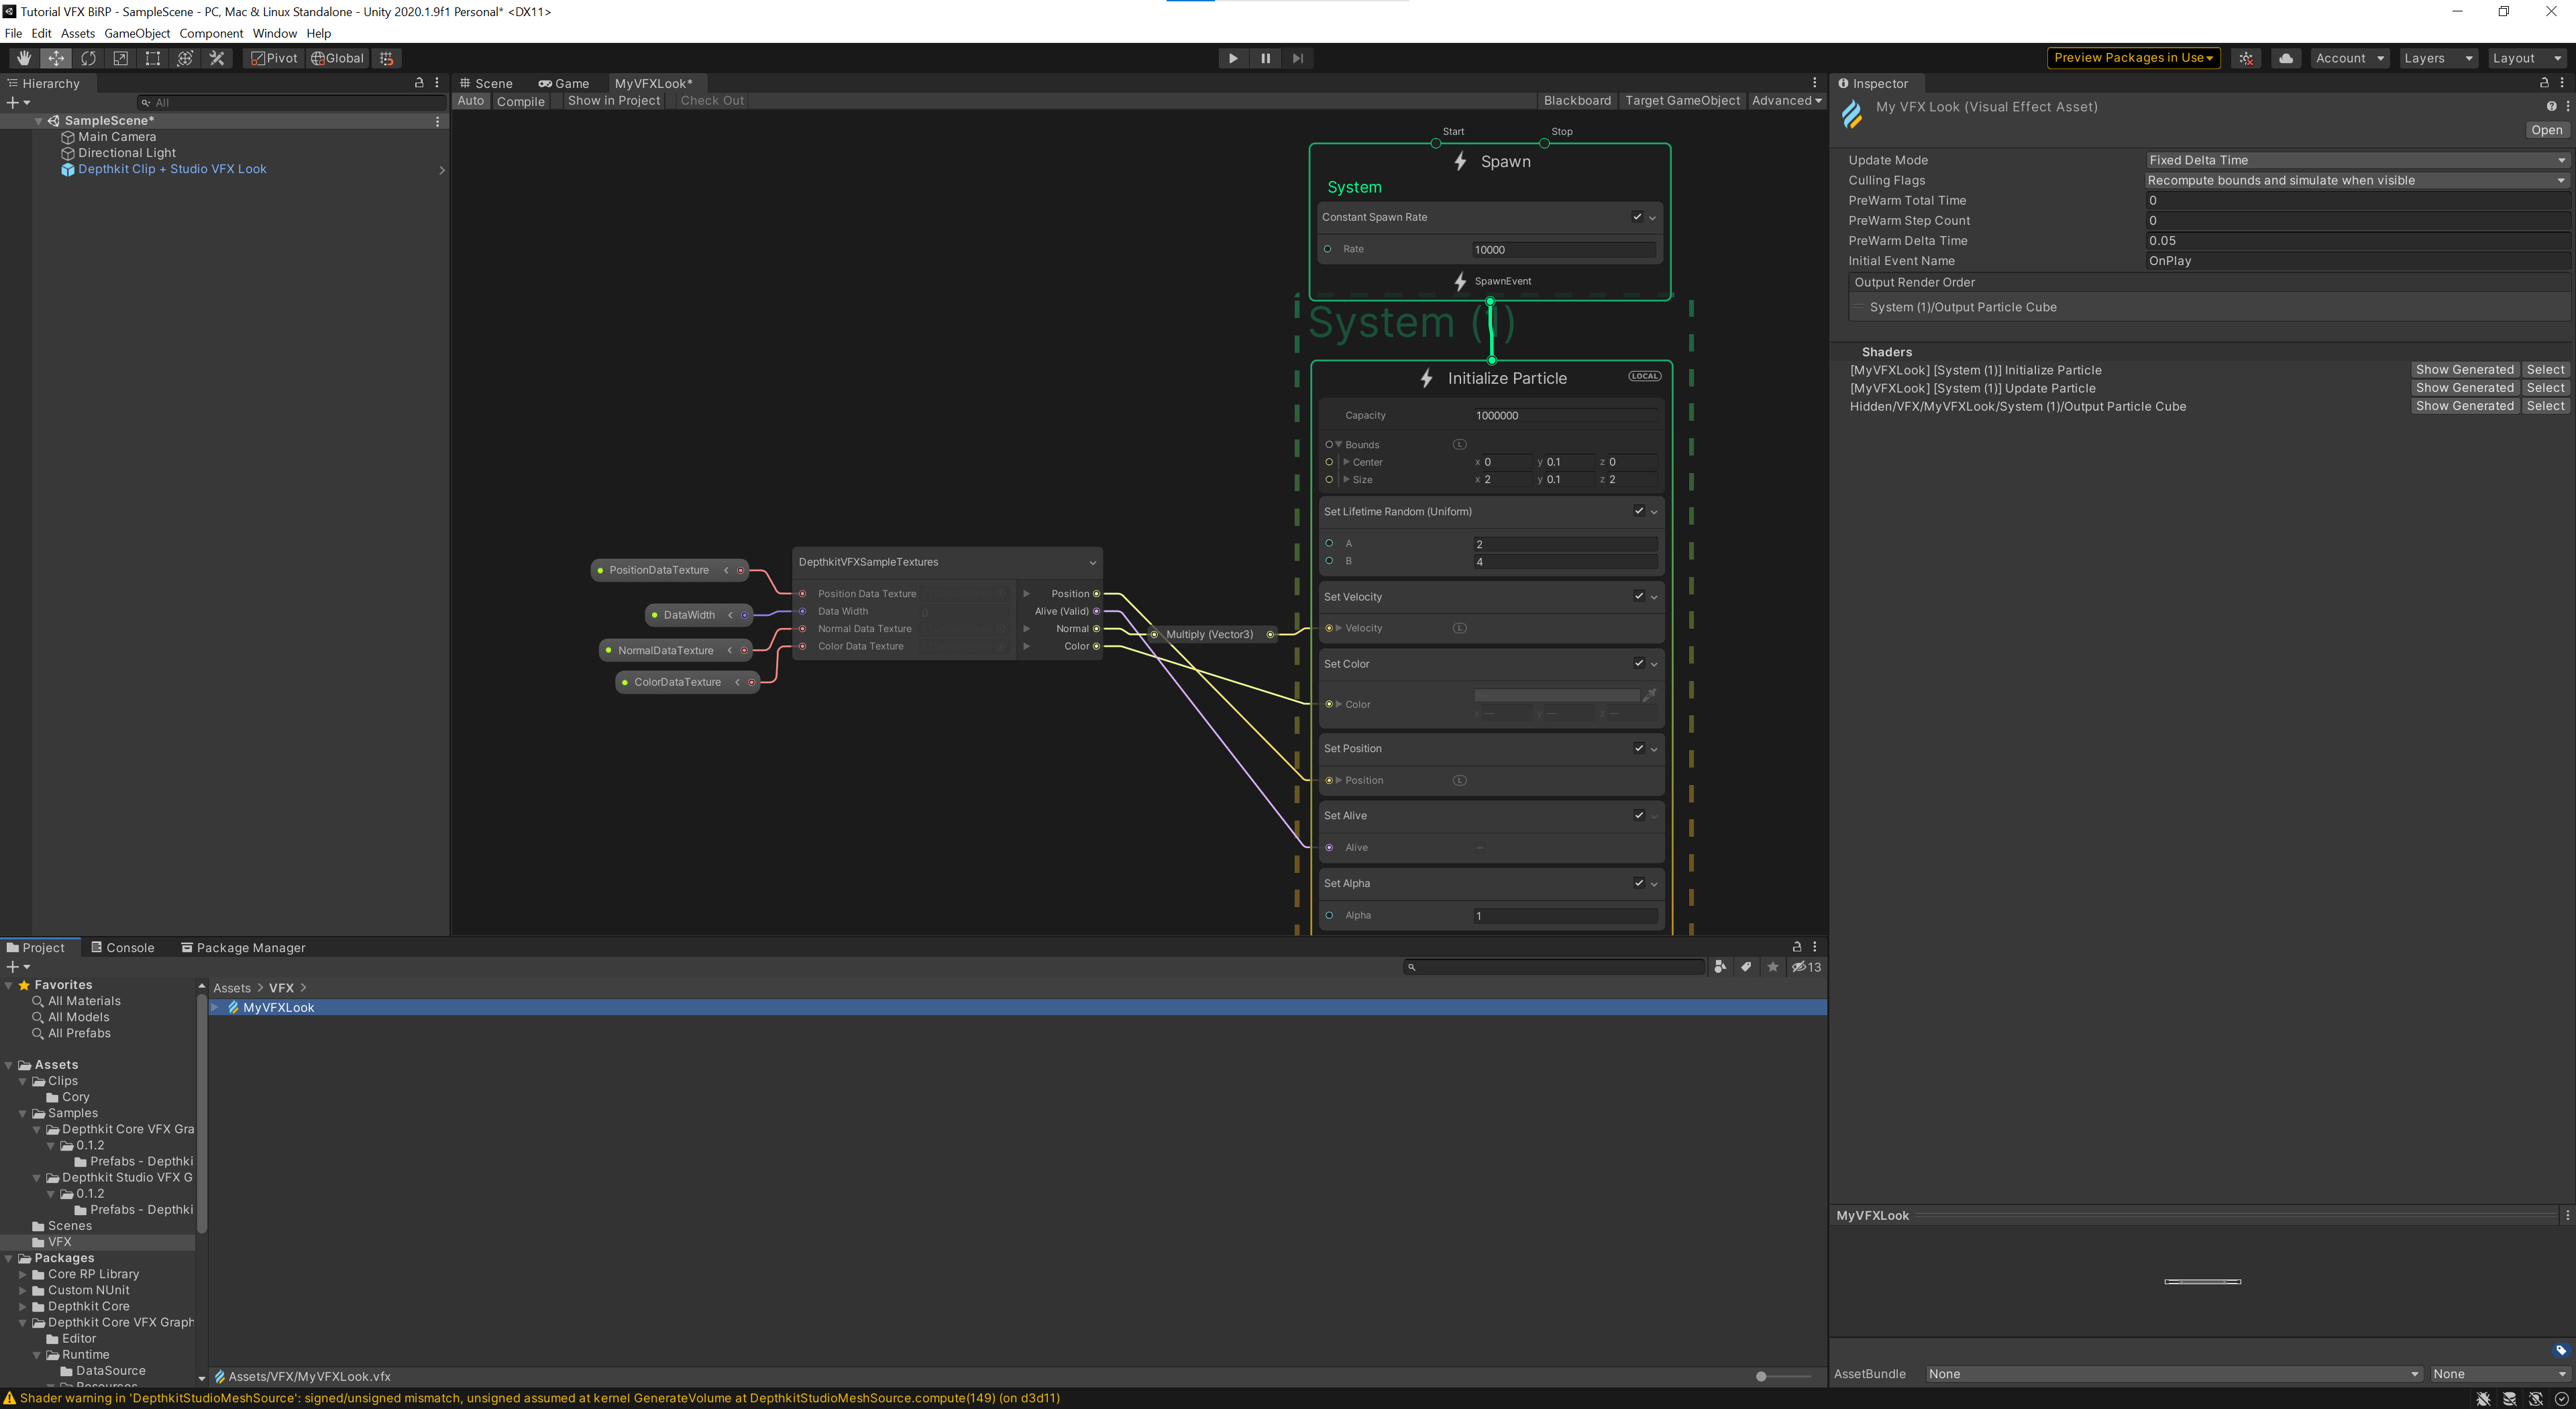Image resolution: width=2576 pixels, height=1409 pixels.
Task: Open the Collab bug icon
Action: (2246, 58)
